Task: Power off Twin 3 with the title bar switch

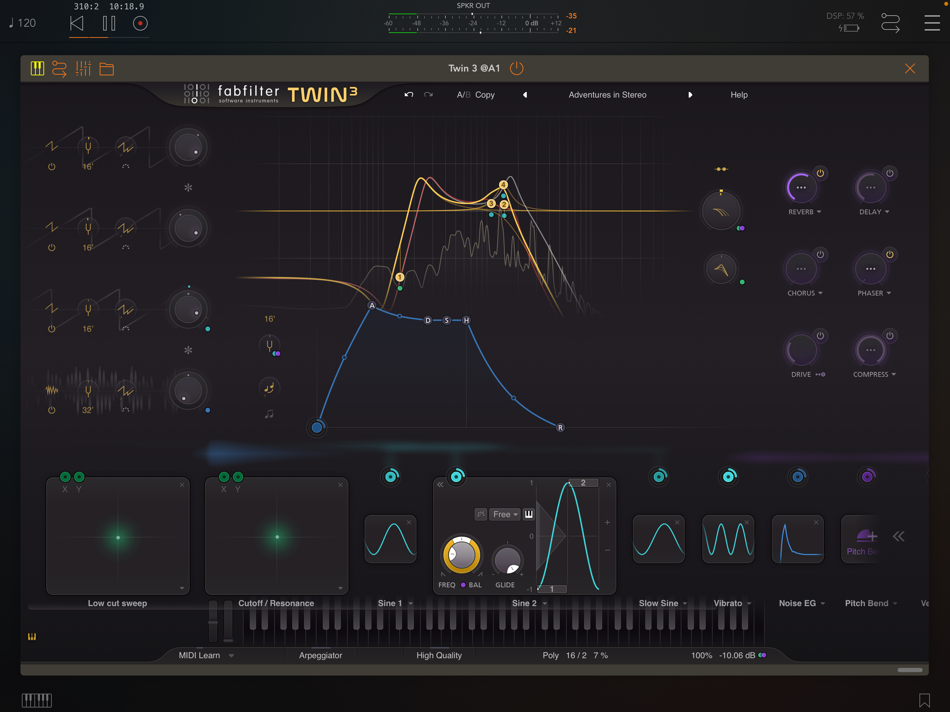Action: click(517, 68)
